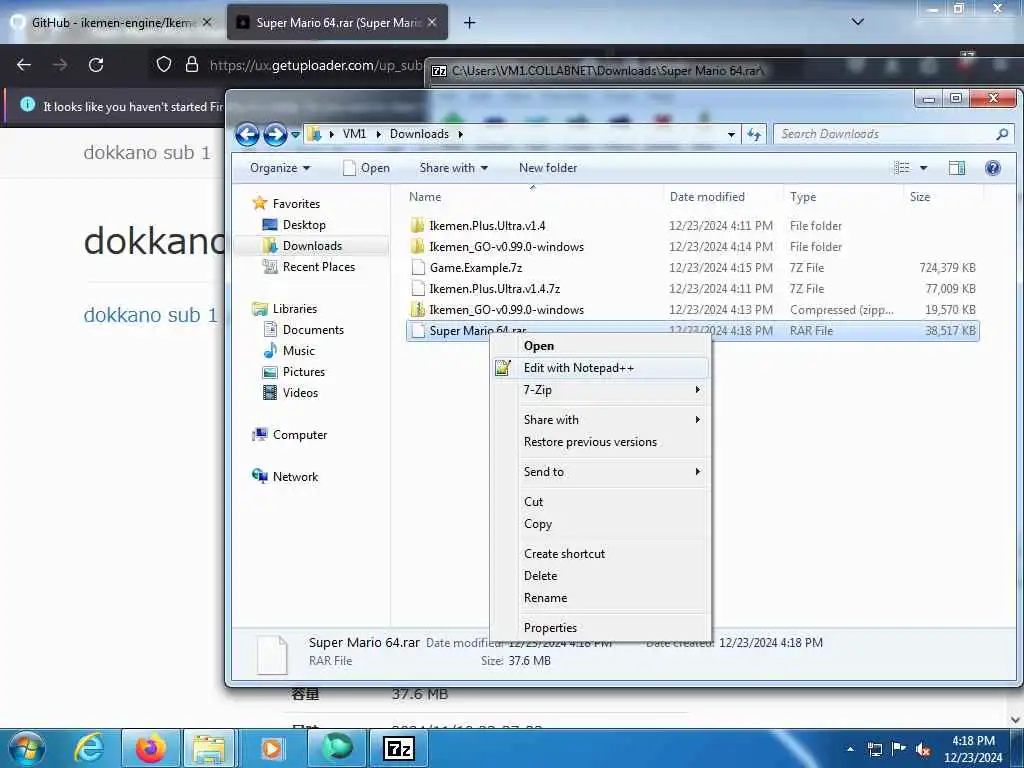Image resolution: width=1024 pixels, height=768 pixels.
Task: Select Ikemen_GO-v0.99.0-windows compressed zip file
Action: coord(692,310)
